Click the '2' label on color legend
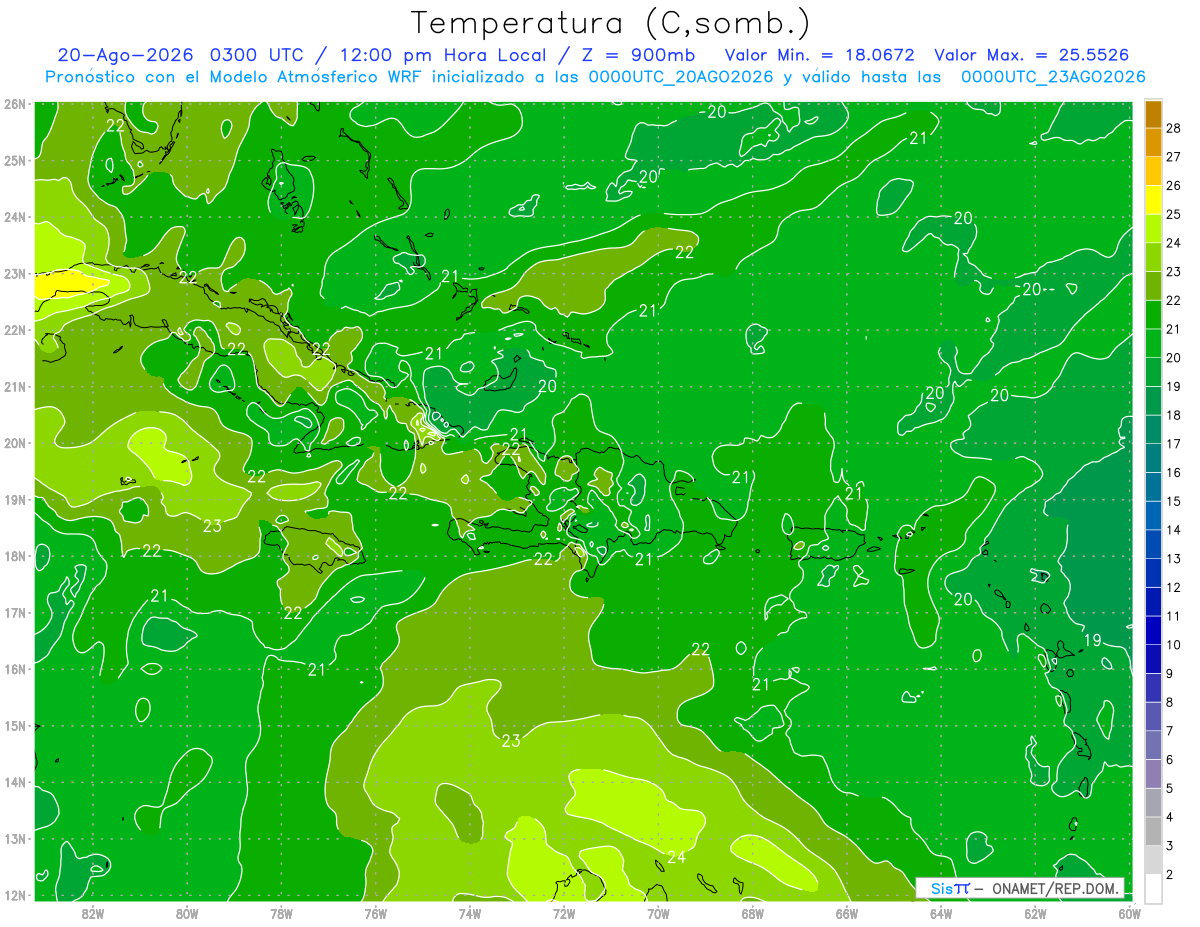 1170,874
